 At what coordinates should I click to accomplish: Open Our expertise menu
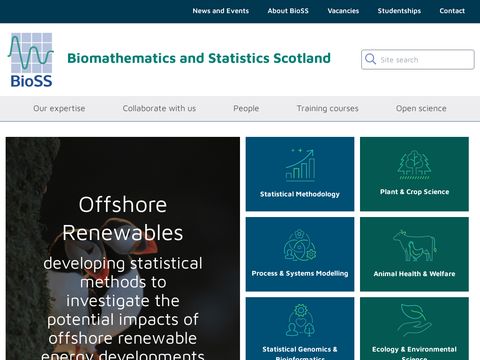59,108
